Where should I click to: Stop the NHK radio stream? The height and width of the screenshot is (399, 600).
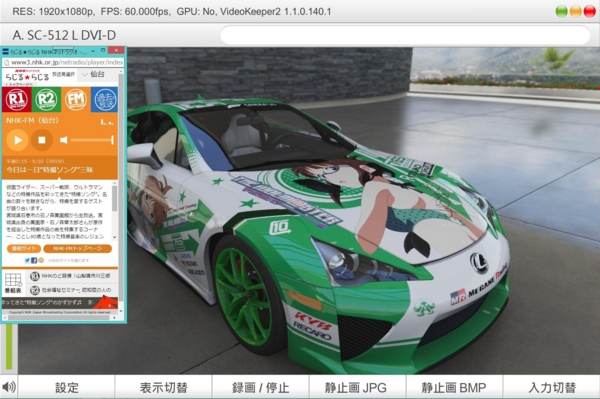pos(42,140)
